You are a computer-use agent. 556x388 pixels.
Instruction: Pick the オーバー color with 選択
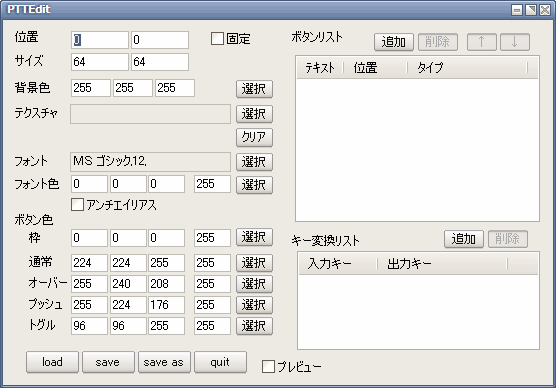click(254, 284)
